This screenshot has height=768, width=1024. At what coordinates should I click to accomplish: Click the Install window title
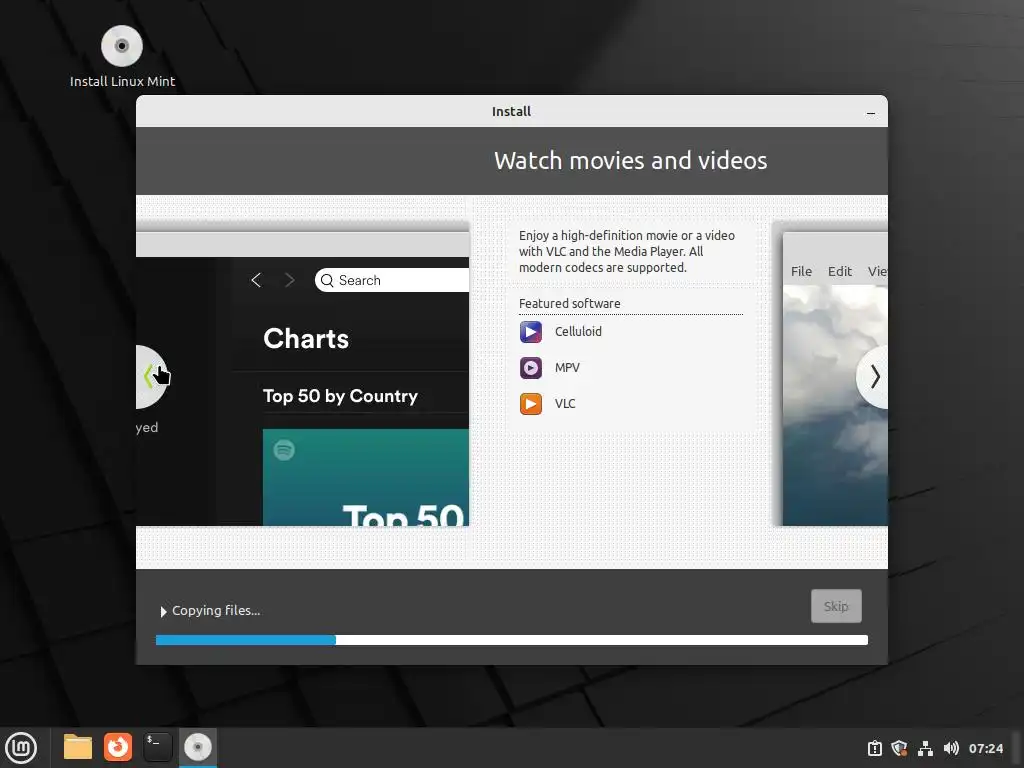511,112
